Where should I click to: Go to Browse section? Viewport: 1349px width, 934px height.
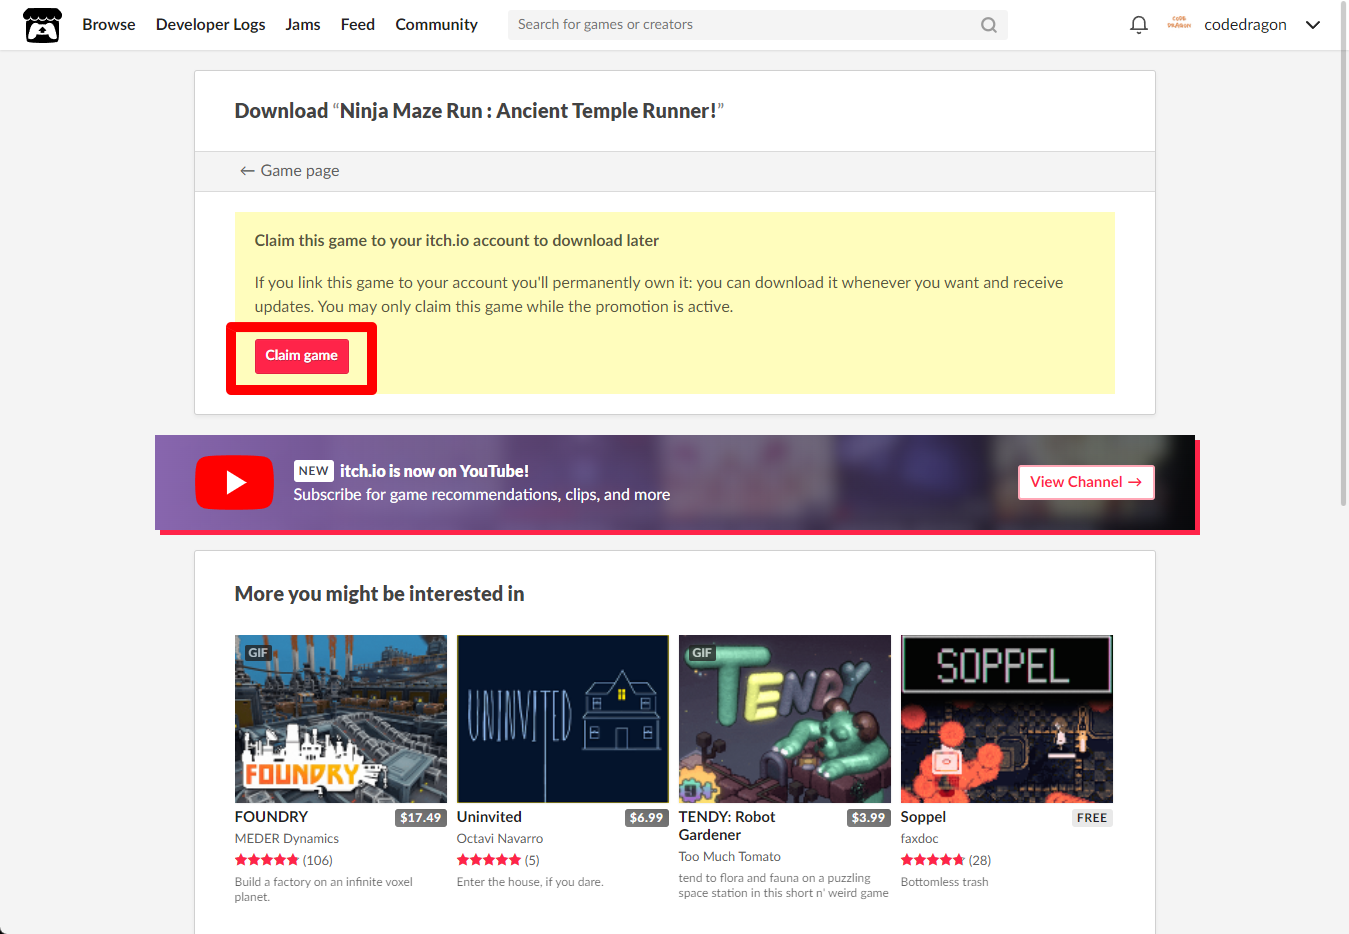pyautogui.click(x=109, y=25)
